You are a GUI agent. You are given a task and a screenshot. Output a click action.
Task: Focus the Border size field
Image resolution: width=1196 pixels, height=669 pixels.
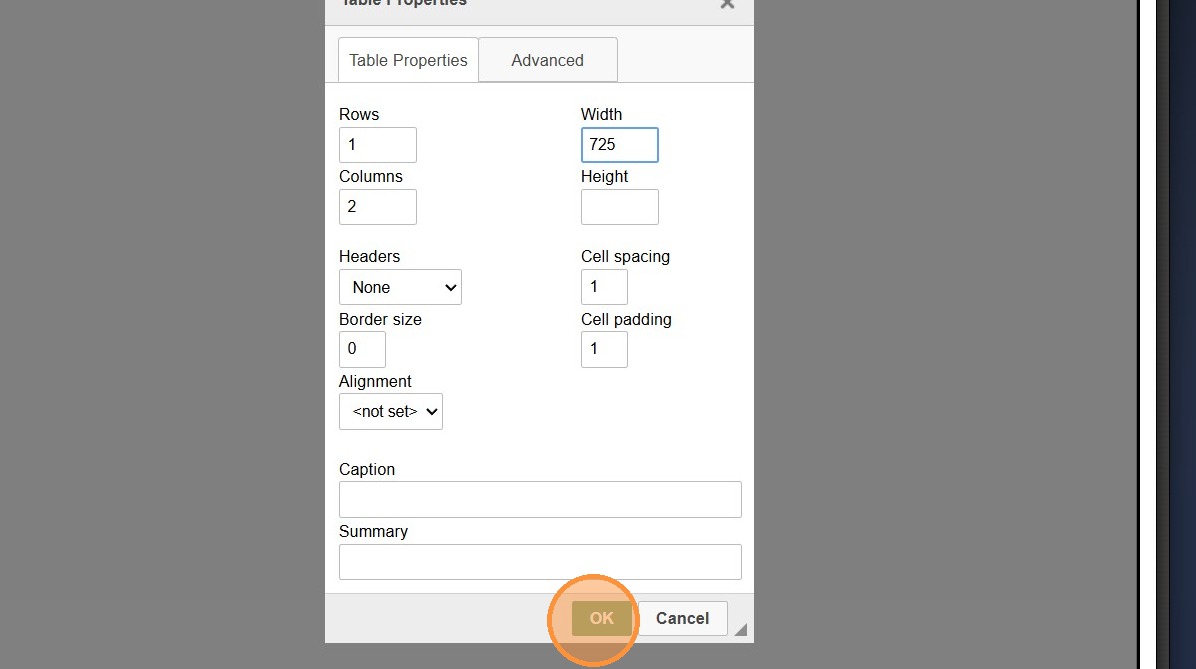pyautogui.click(x=362, y=349)
